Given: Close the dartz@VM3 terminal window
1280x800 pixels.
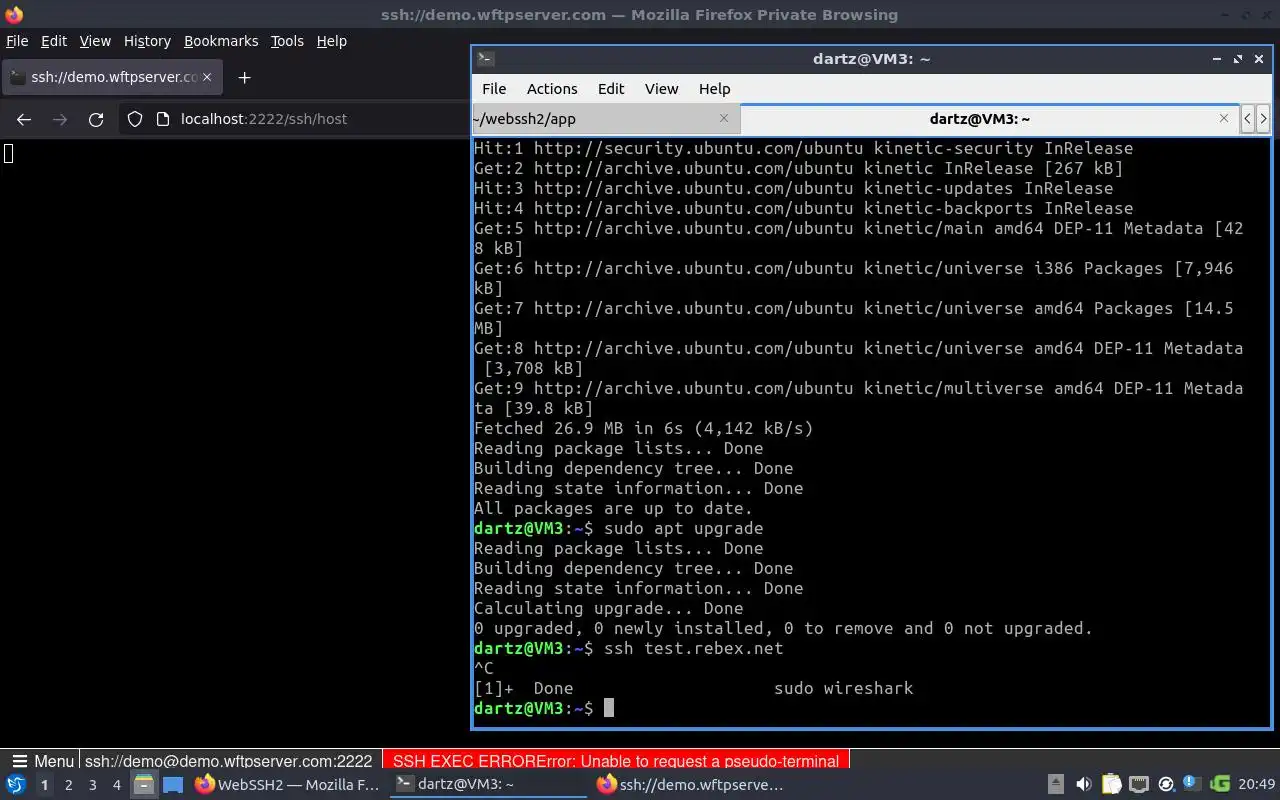Looking at the screenshot, I should (x=1259, y=59).
